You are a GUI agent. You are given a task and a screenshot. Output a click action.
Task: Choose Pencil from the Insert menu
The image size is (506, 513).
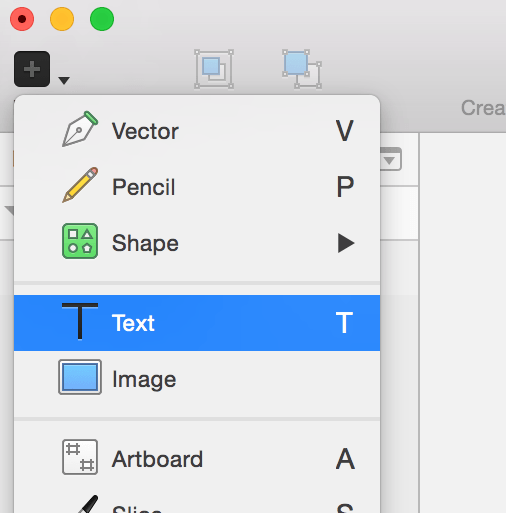pyautogui.click(x=197, y=187)
